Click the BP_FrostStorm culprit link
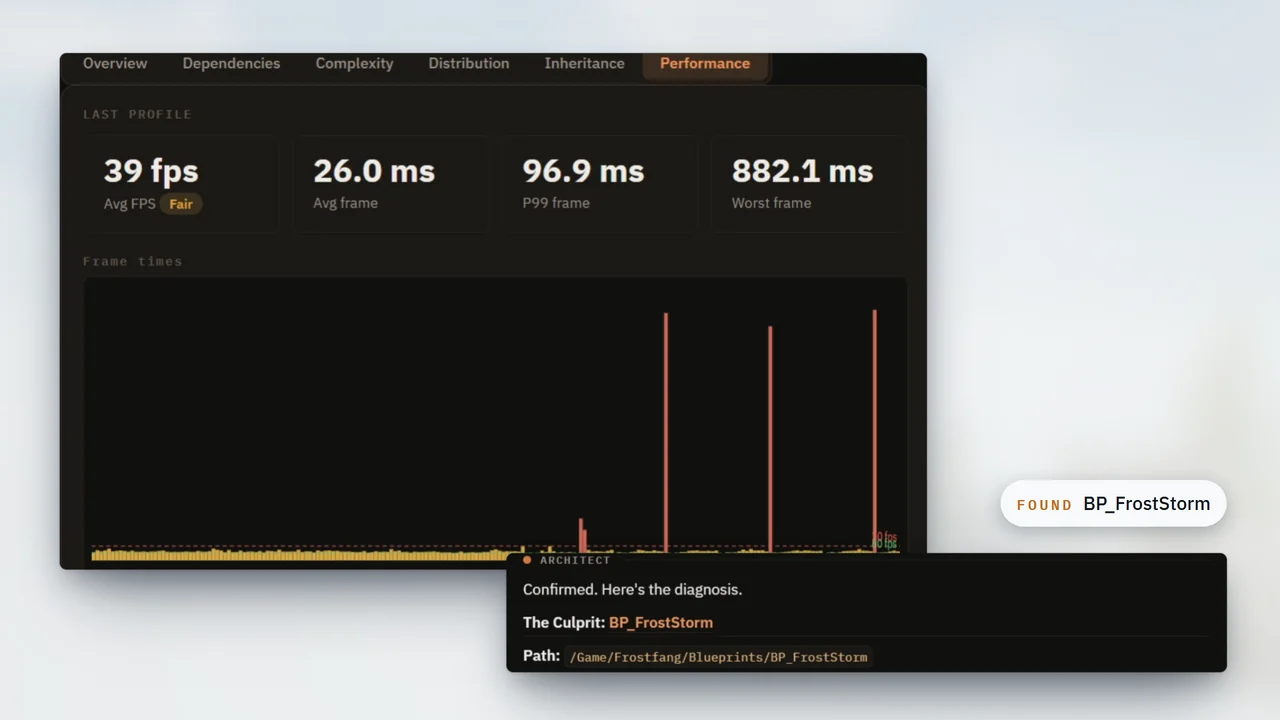The height and width of the screenshot is (720, 1280). pos(661,622)
